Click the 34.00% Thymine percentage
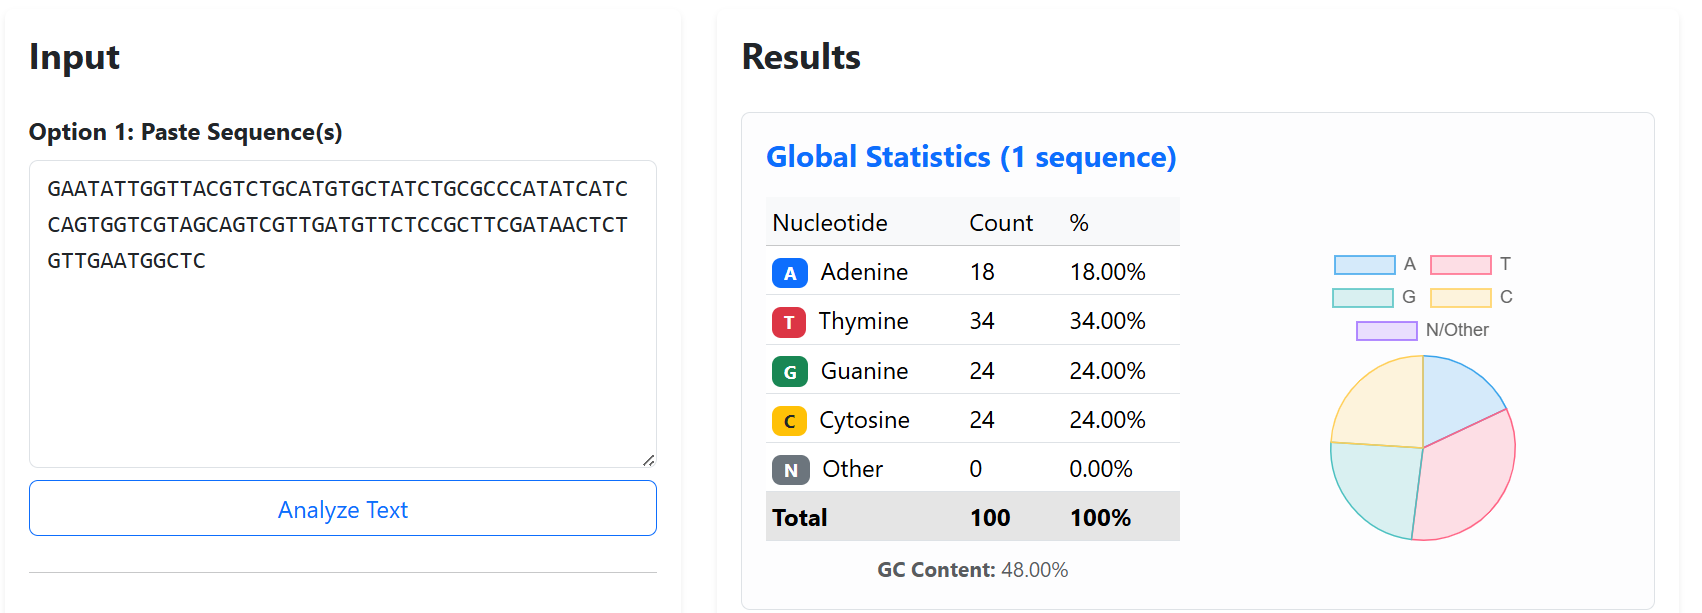1702x613 pixels. pos(1107,321)
